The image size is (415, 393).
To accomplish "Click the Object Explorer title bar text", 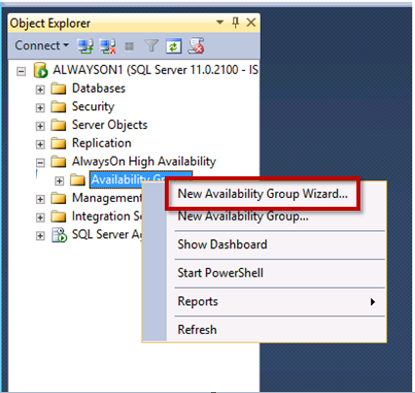I will click(x=50, y=23).
